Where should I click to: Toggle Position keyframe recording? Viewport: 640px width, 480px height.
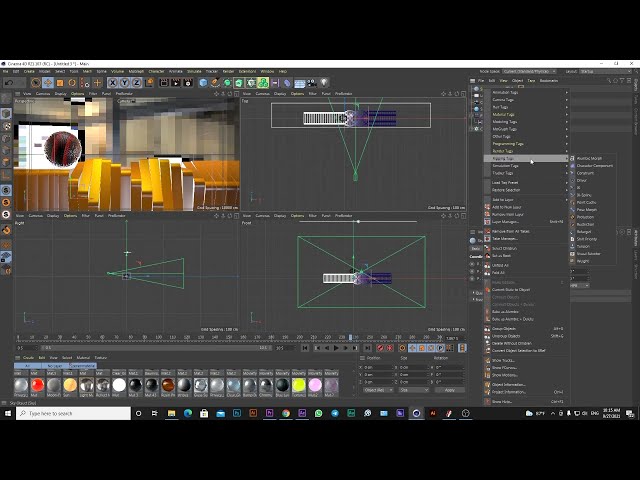click(412, 348)
